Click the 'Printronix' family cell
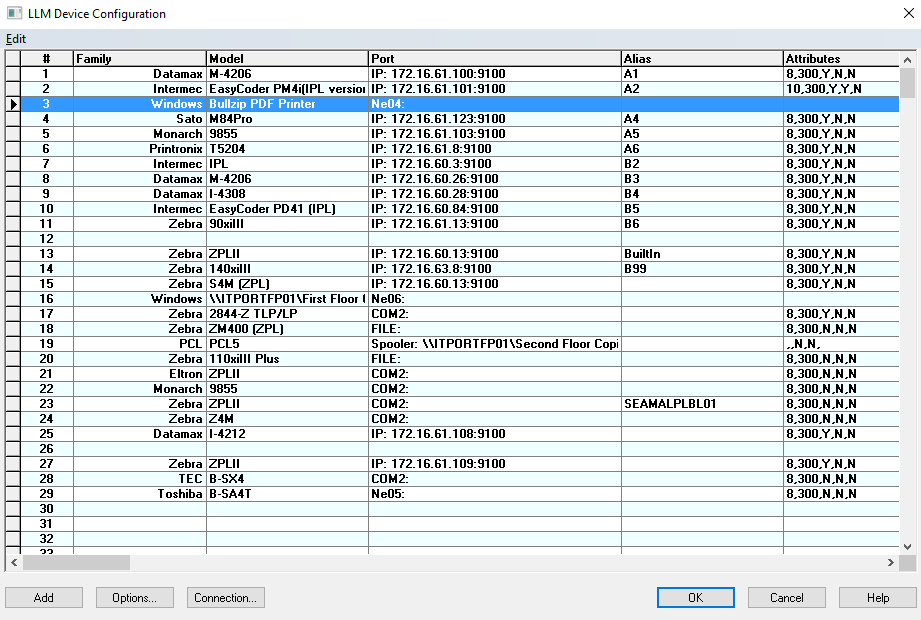Screen dimensions: 921x620 tap(140, 149)
